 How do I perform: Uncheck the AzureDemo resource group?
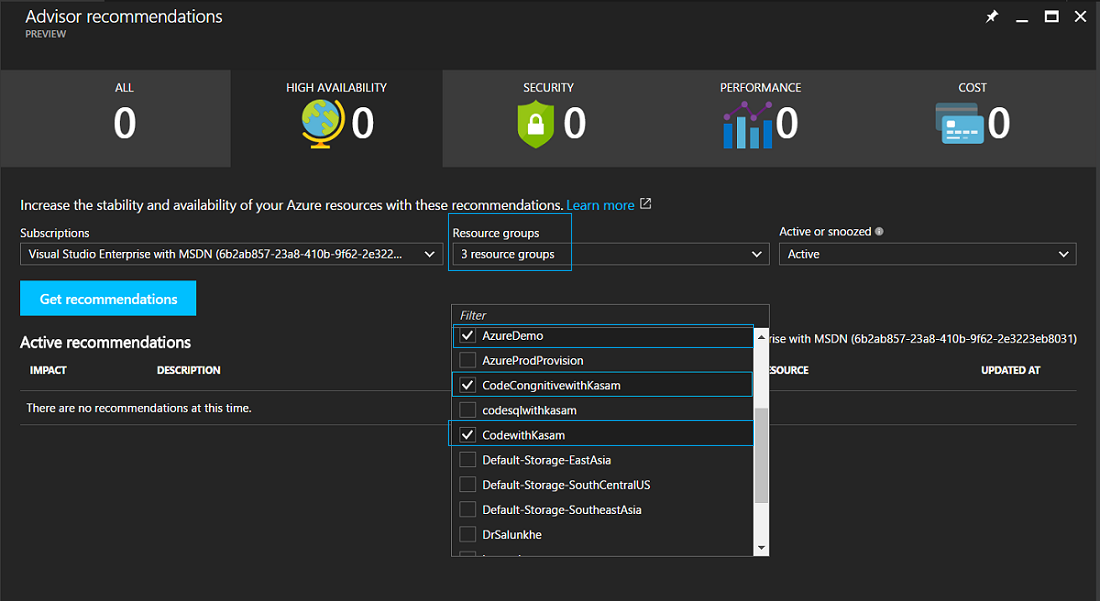pos(467,336)
